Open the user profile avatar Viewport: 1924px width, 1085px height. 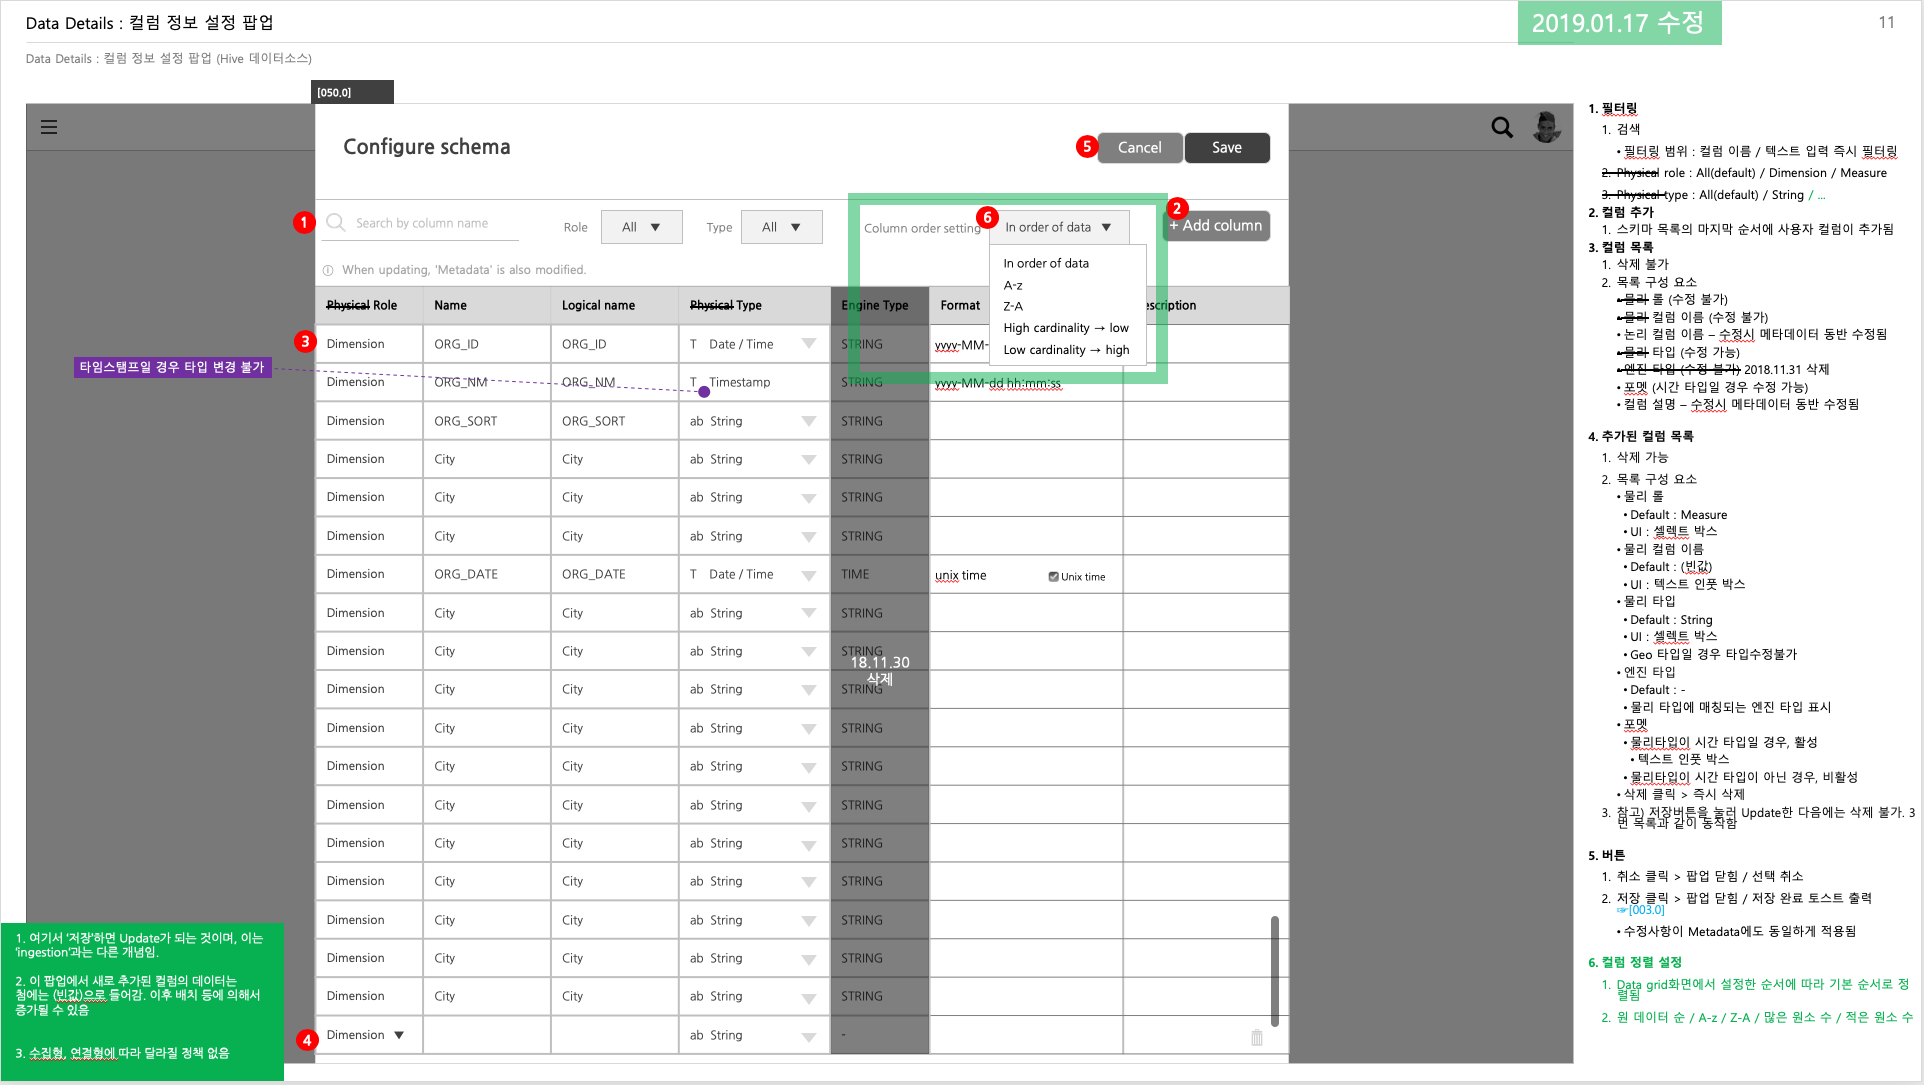pos(1547,127)
